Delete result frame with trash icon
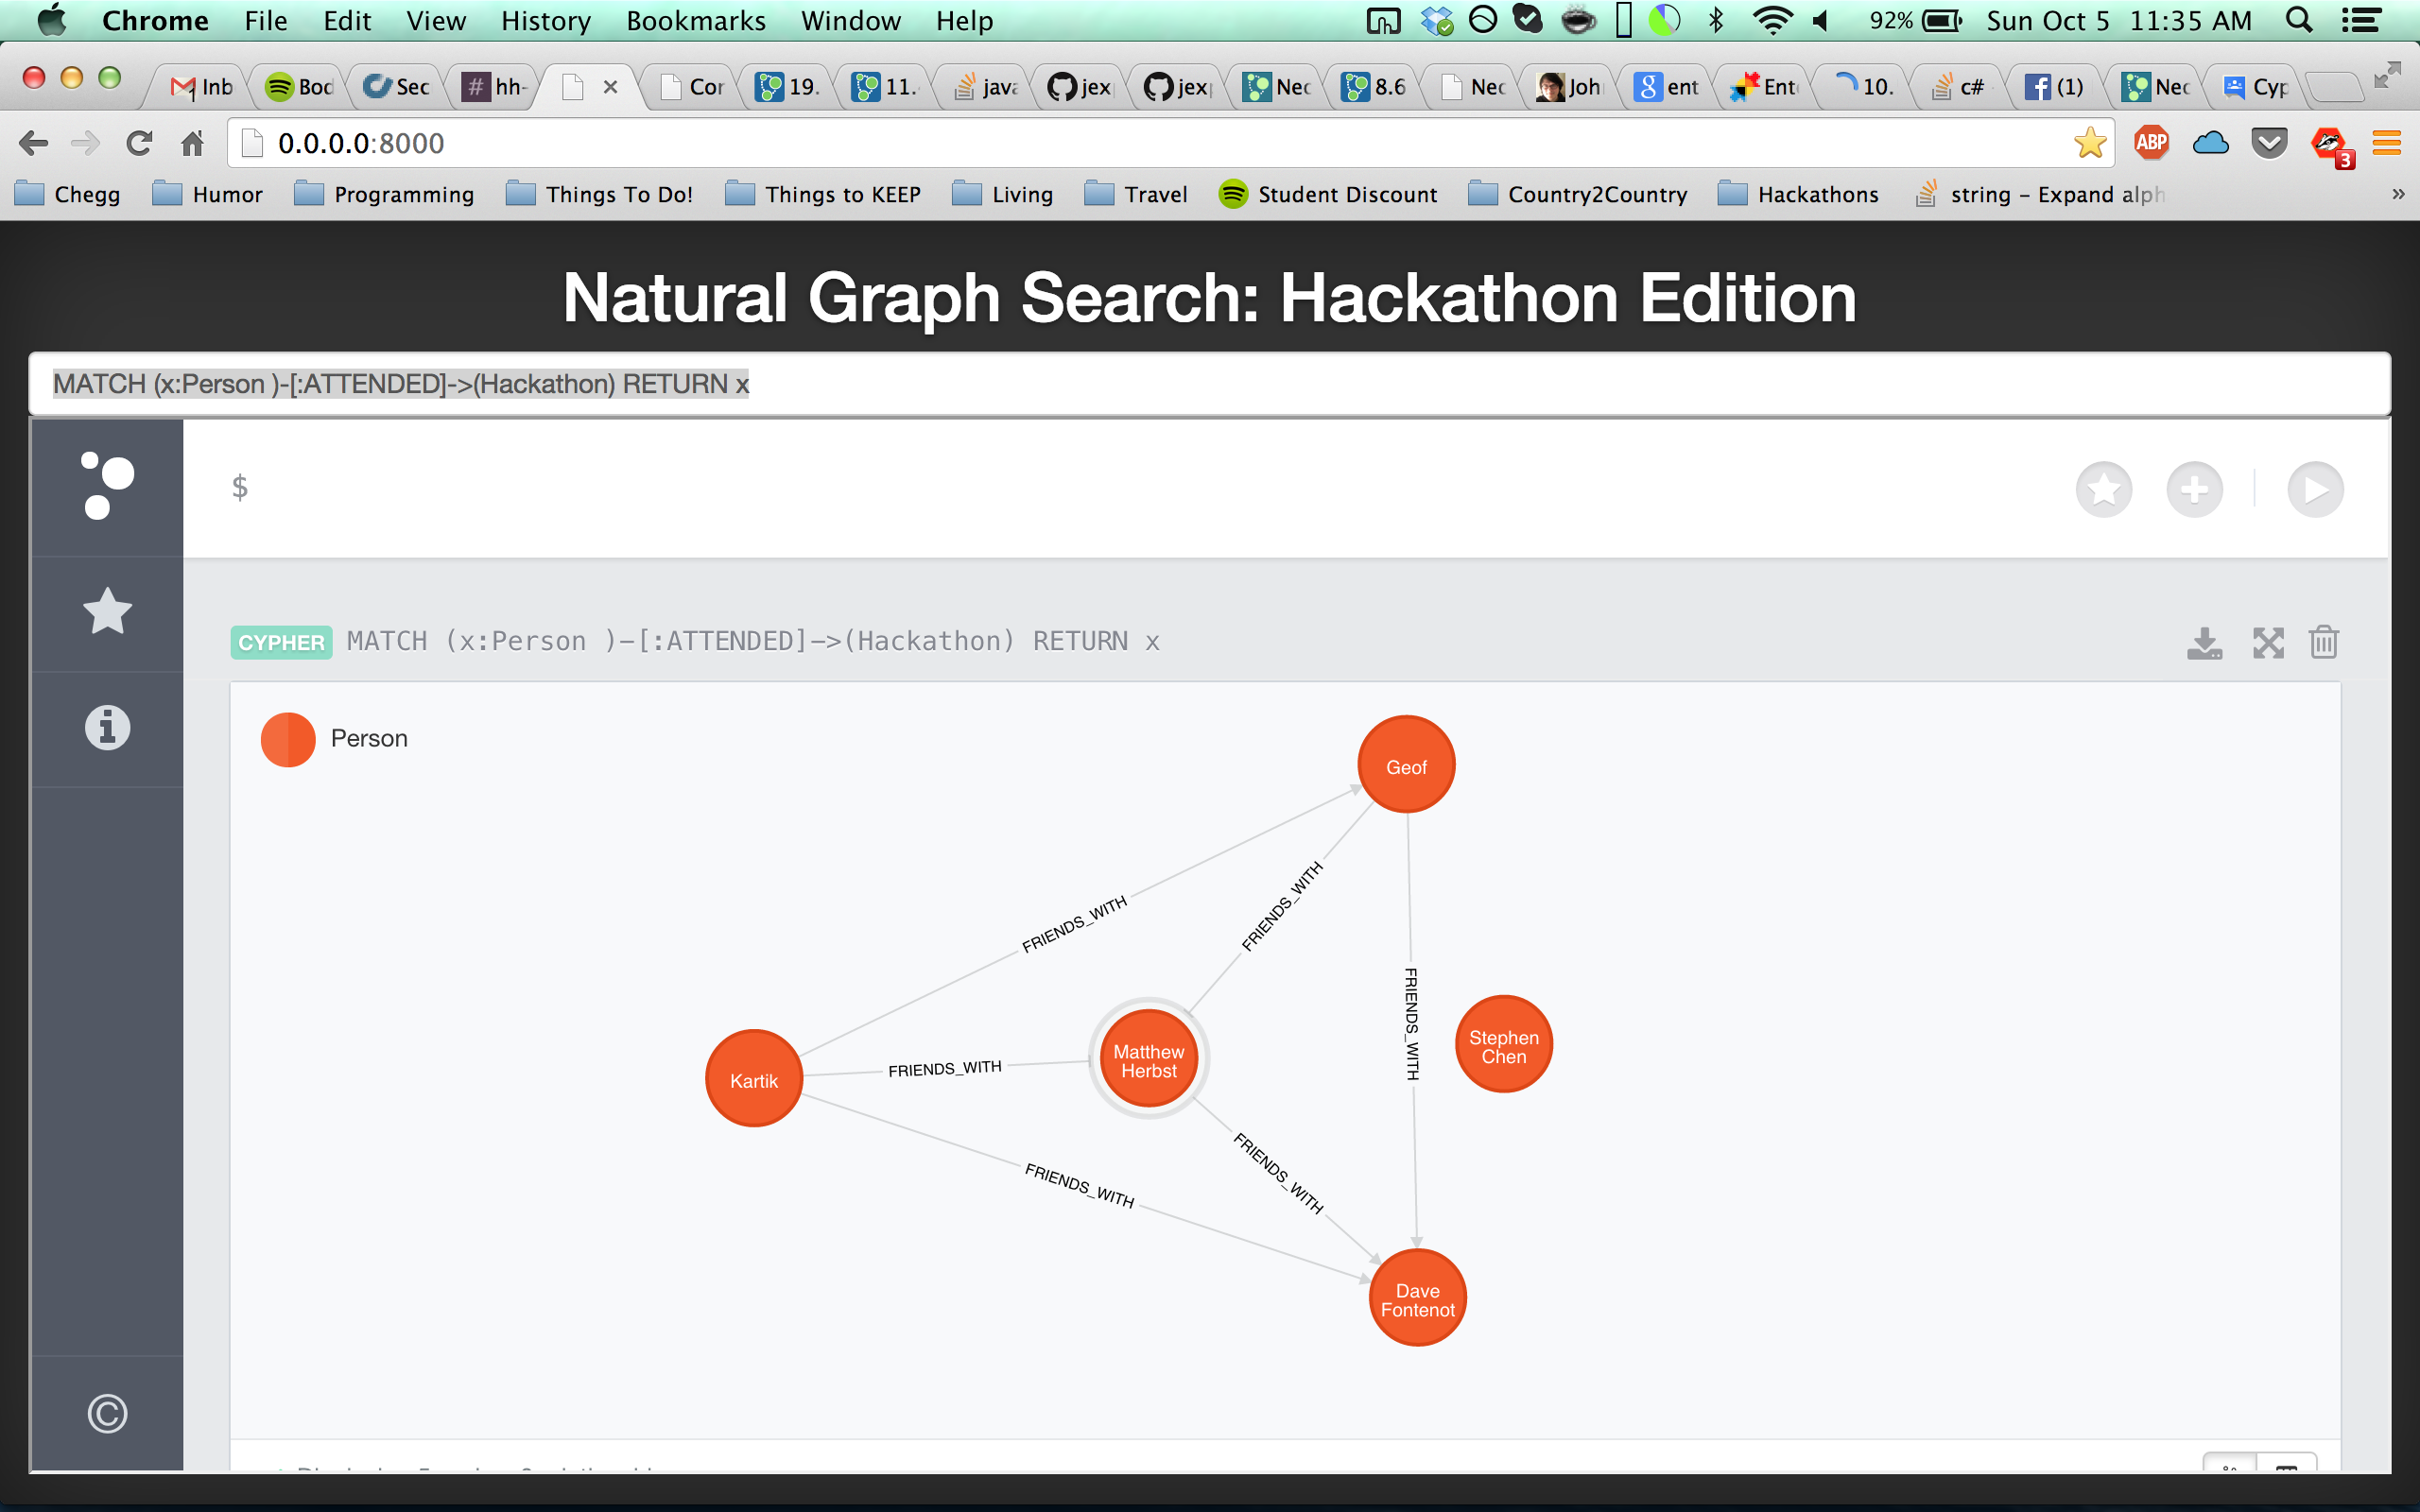This screenshot has height=1512, width=2420. [2324, 643]
